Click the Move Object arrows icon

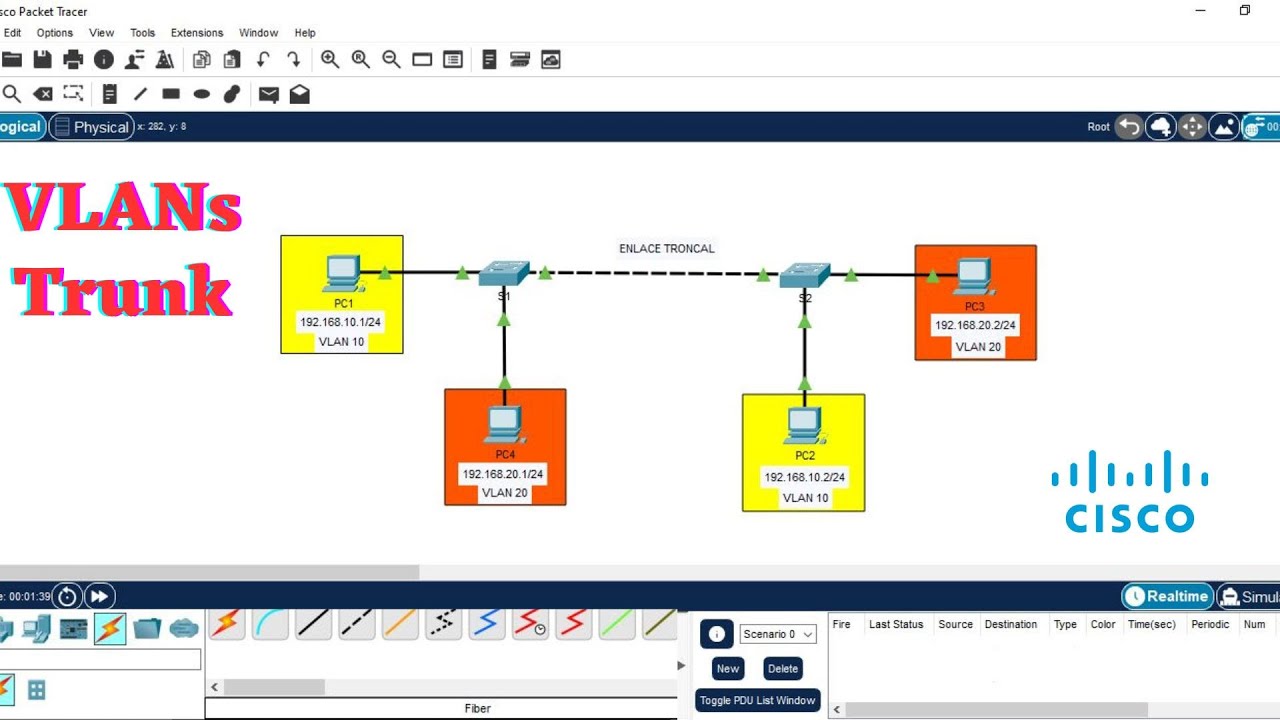pos(1192,127)
